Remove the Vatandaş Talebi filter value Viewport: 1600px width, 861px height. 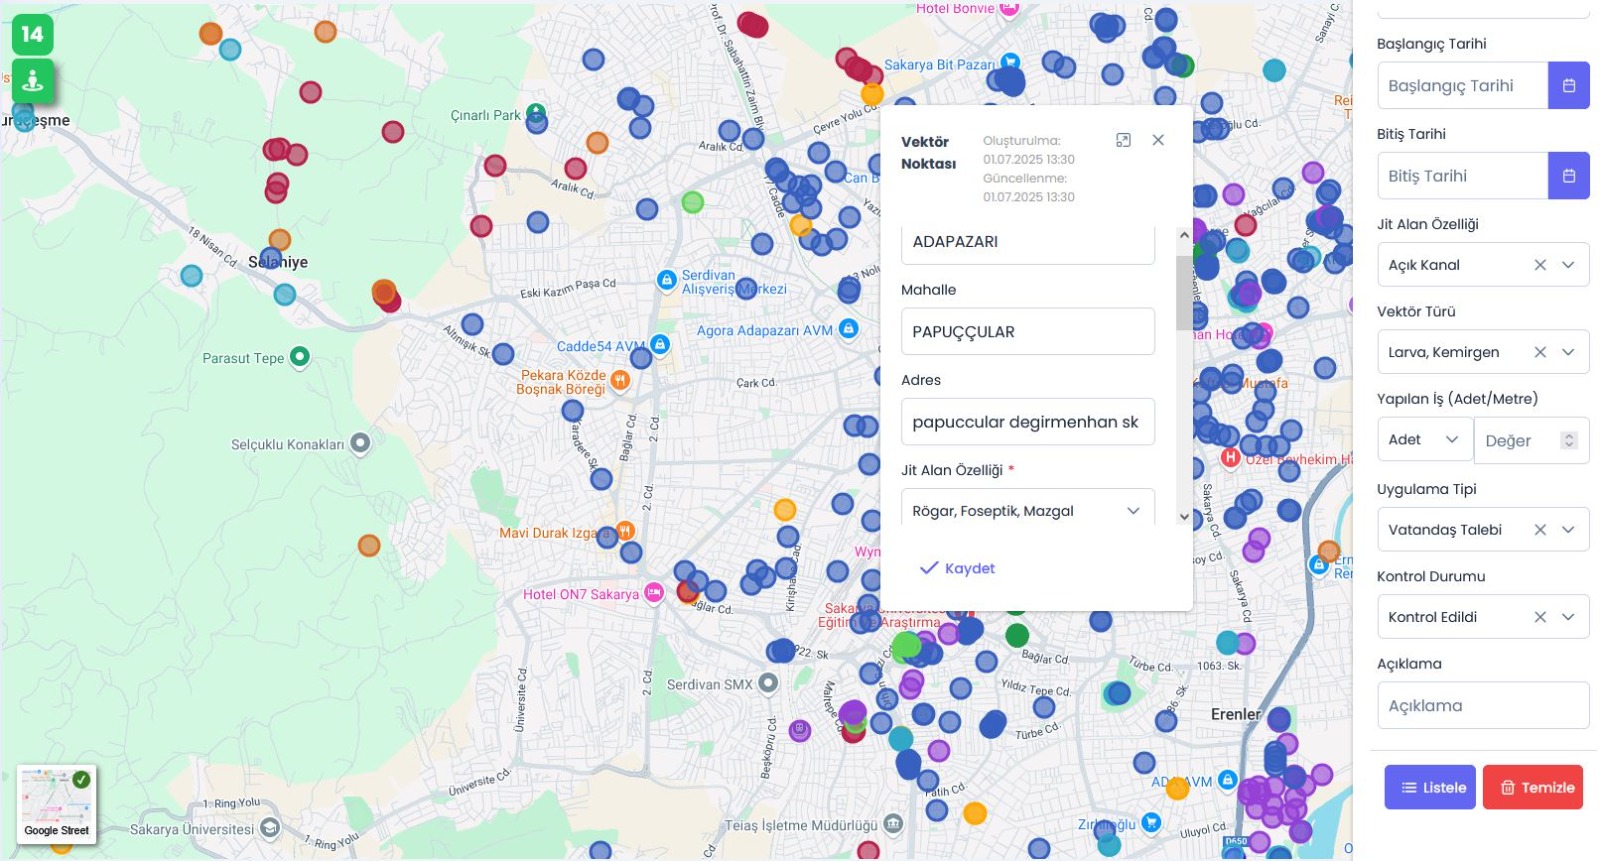[x=1540, y=530]
